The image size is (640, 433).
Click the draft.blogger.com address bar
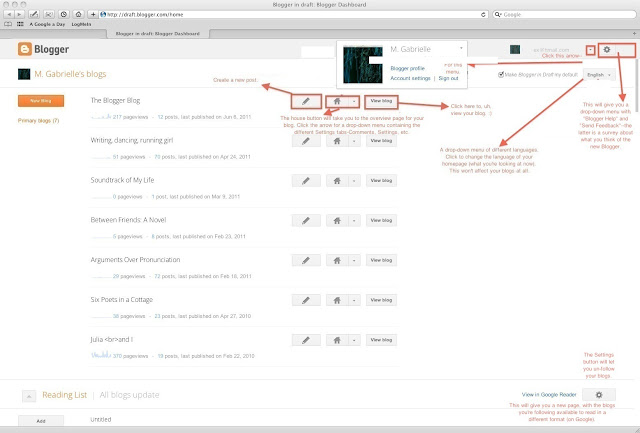click(x=294, y=14)
